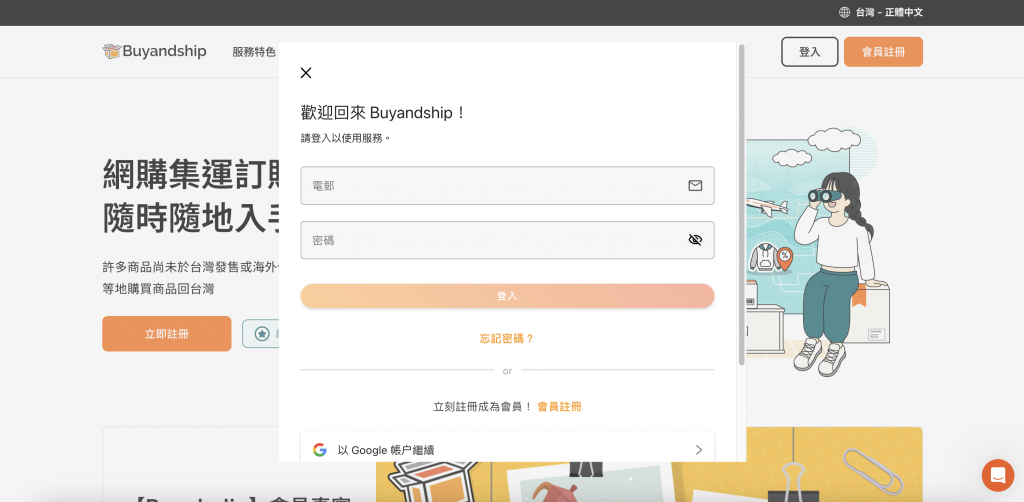This screenshot has width=1024, height=502.
Task: Click the chevron arrow on the Google row
Action: [698, 450]
